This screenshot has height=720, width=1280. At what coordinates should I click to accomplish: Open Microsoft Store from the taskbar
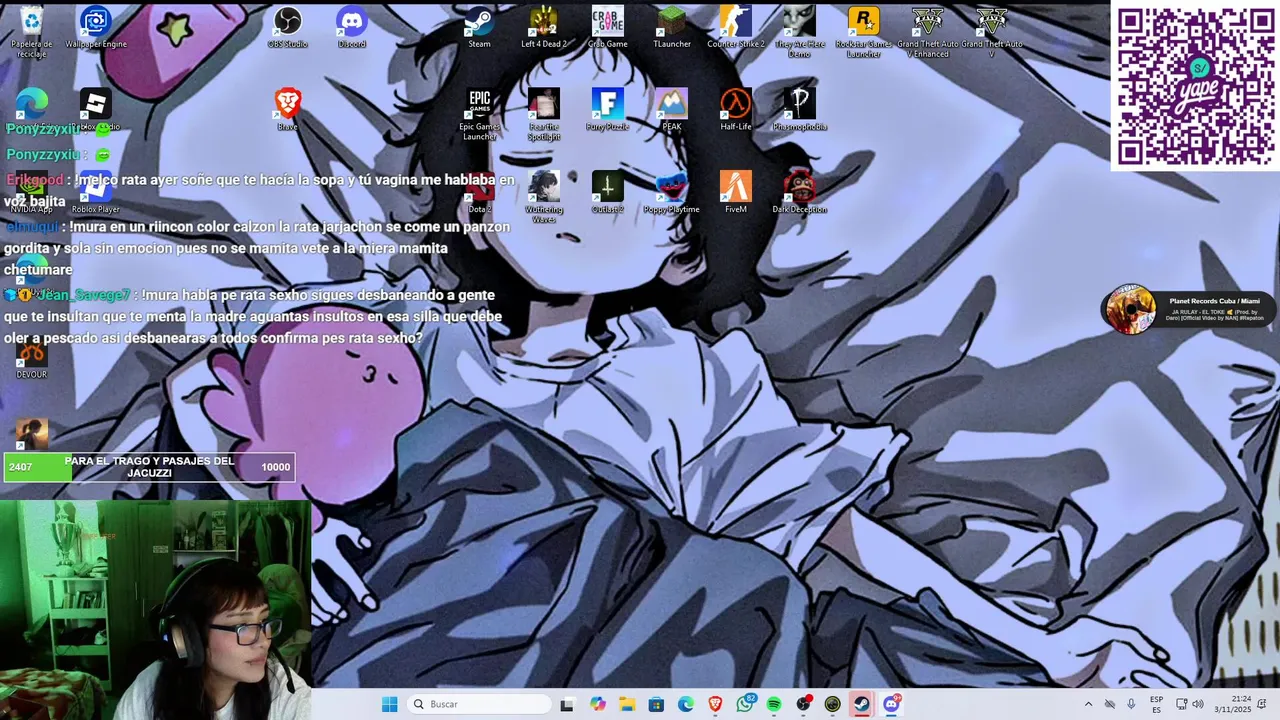pos(656,704)
